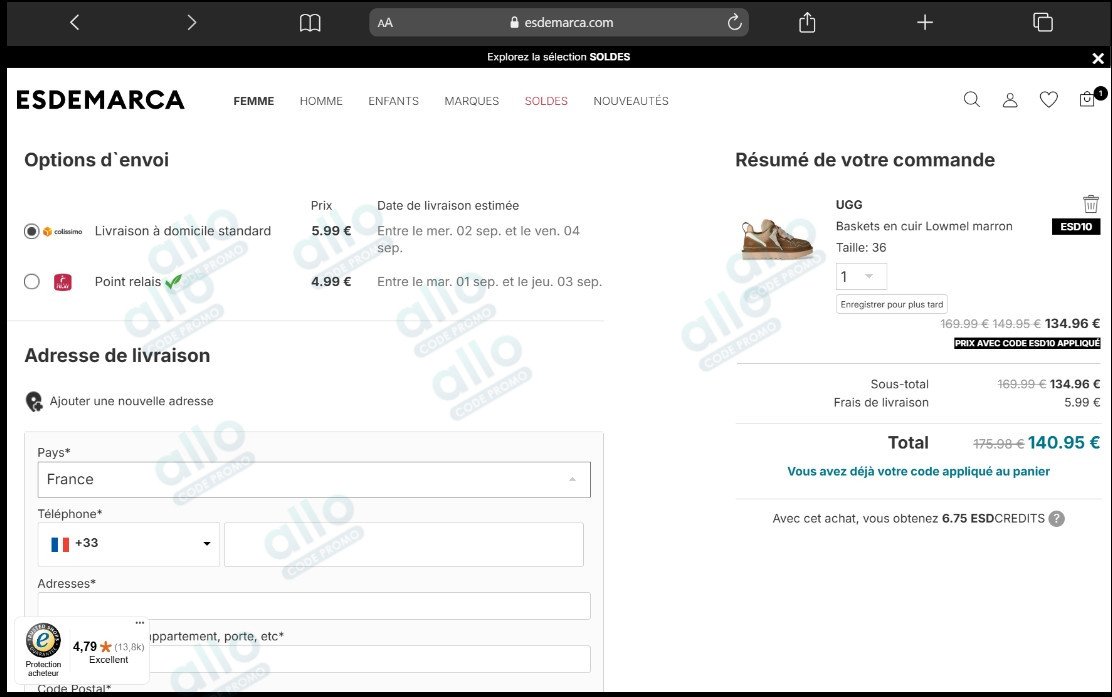
Task: Change the quantity 1 dropdown
Action: pyautogui.click(x=861, y=277)
